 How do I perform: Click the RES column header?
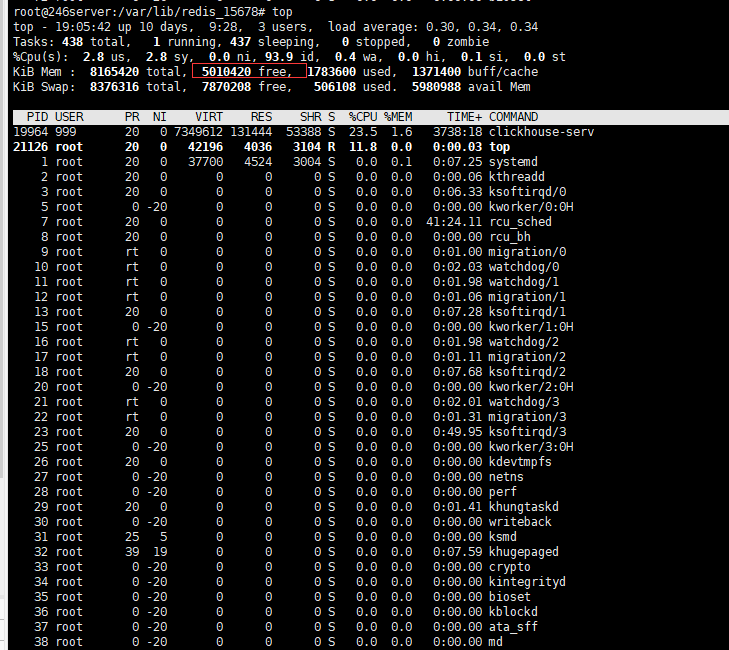pyautogui.click(x=261, y=117)
